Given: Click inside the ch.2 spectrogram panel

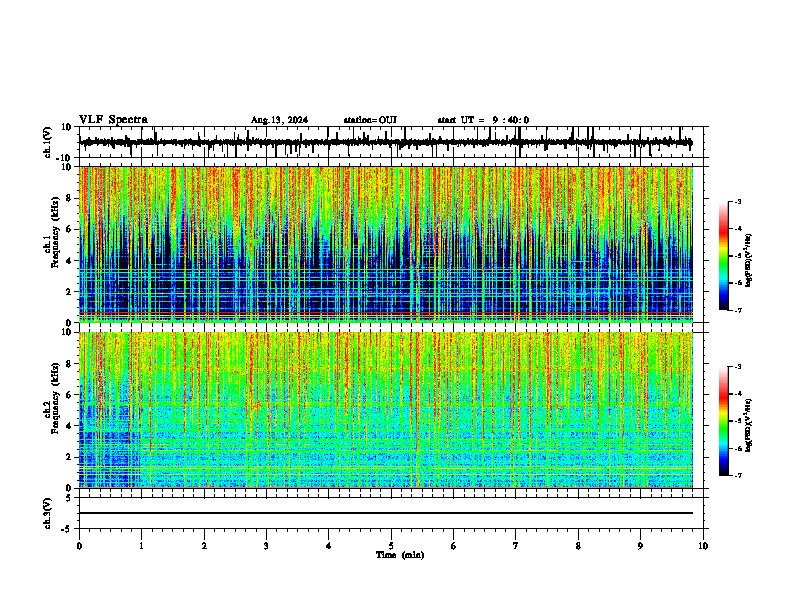Looking at the screenshot, I should 386,410.
